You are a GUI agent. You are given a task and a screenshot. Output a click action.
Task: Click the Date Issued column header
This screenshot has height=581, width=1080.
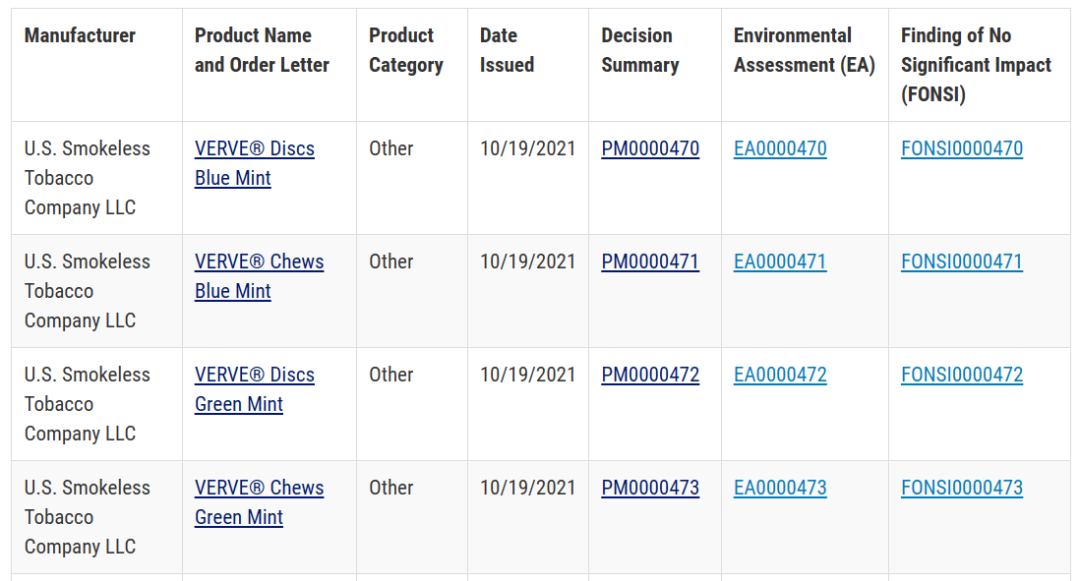coord(507,50)
